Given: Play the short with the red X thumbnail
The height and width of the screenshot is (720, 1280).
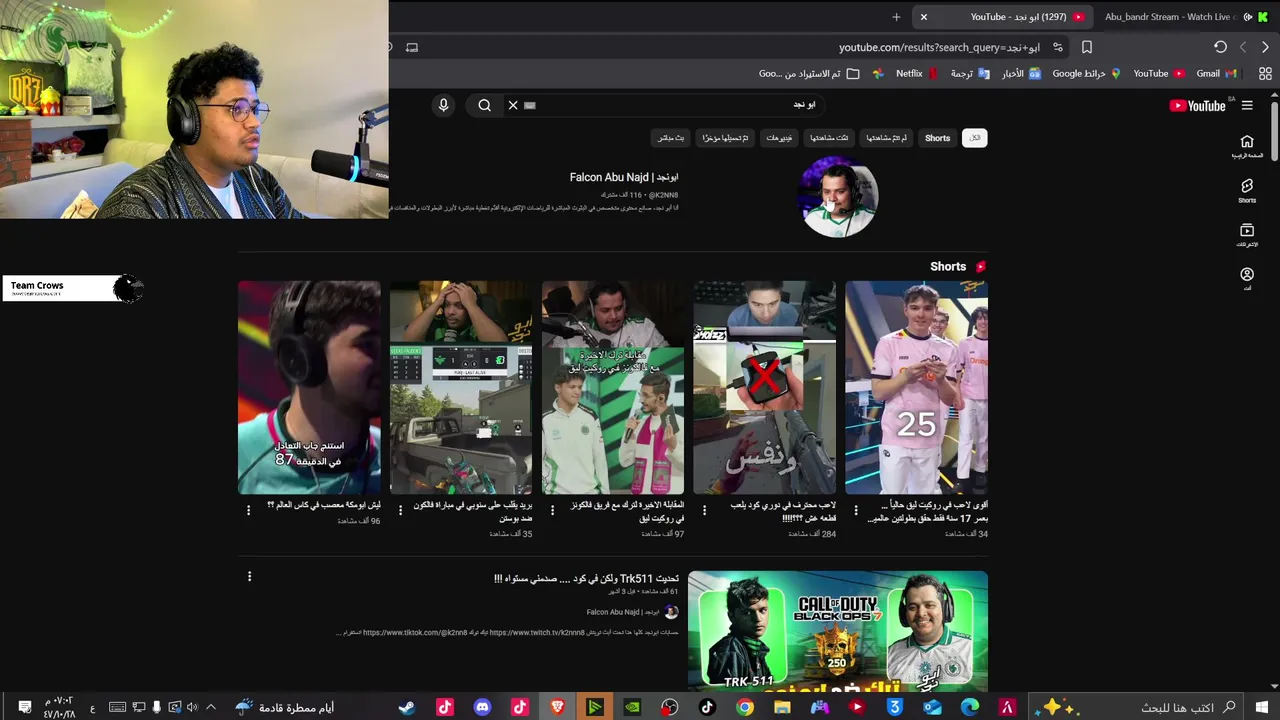Looking at the screenshot, I should click(x=764, y=387).
